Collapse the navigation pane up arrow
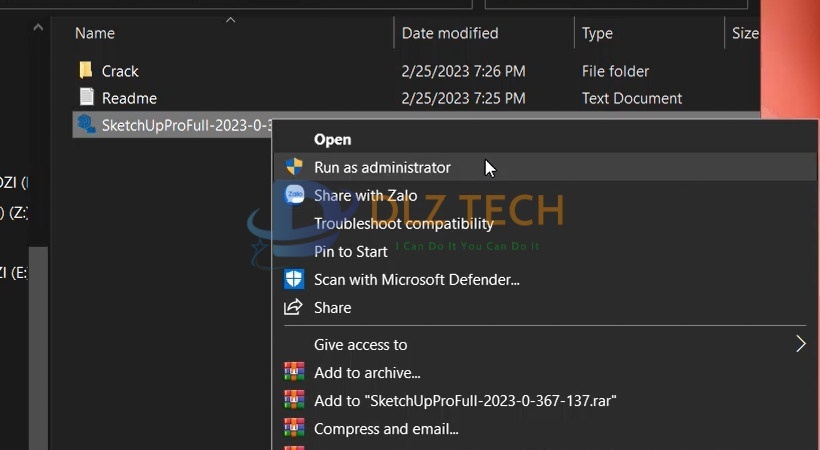The height and width of the screenshot is (450, 820). (x=38, y=28)
